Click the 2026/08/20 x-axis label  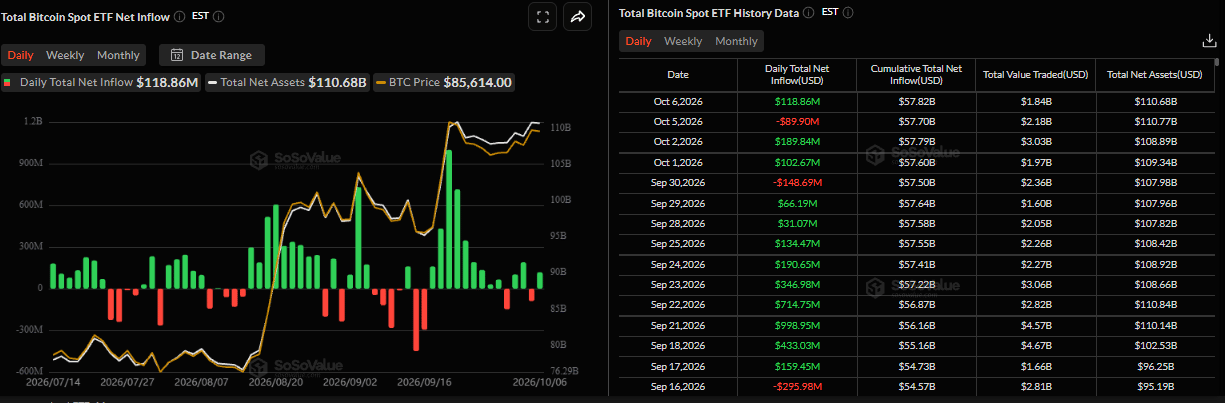pos(274,382)
